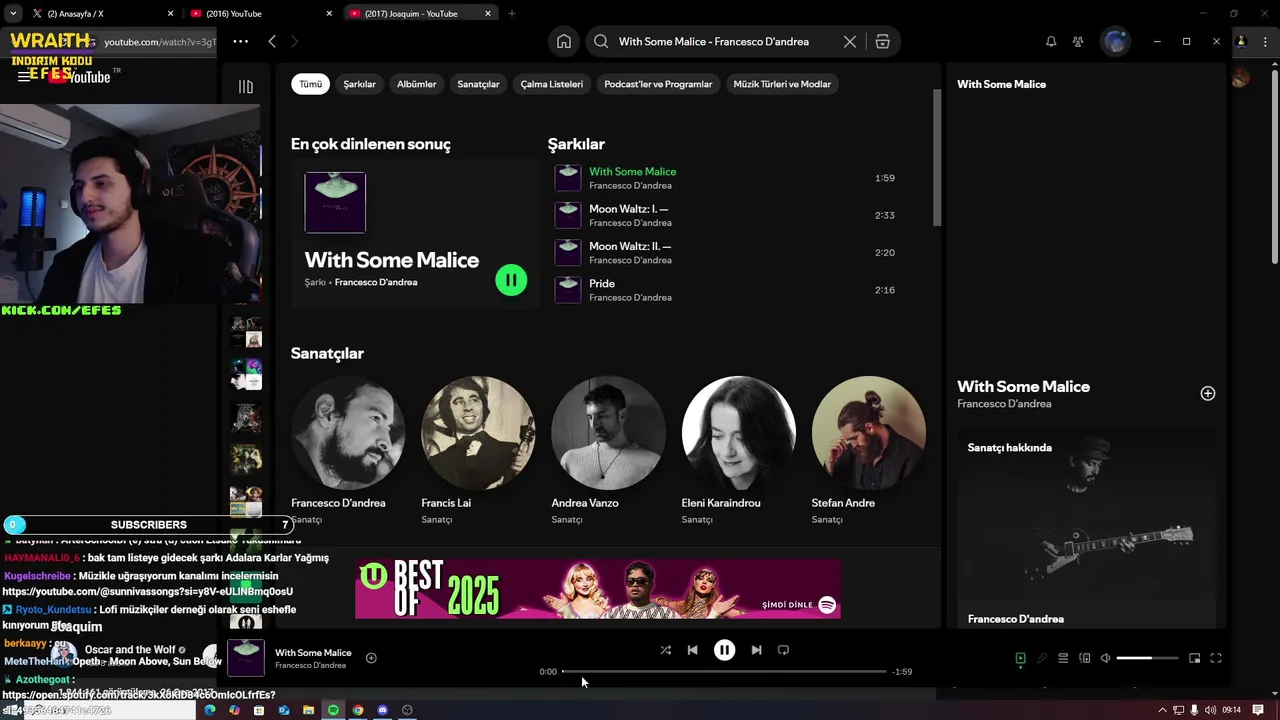This screenshot has height=720, width=1280.
Task: Add With Some Malice to library in right panel
Action: pos(1207,393)
